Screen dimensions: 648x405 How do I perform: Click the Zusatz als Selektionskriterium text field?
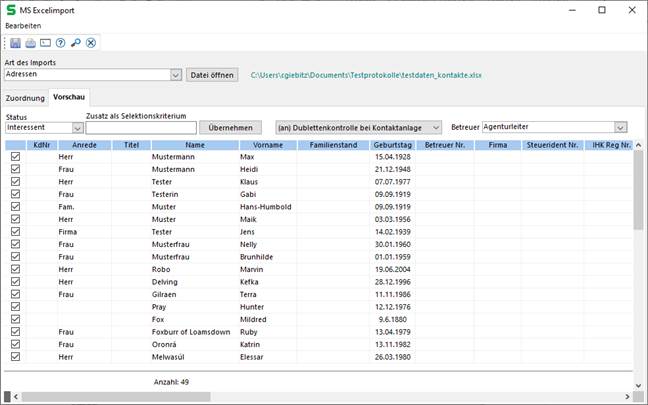pyautogui.click(x=140, y=128)
